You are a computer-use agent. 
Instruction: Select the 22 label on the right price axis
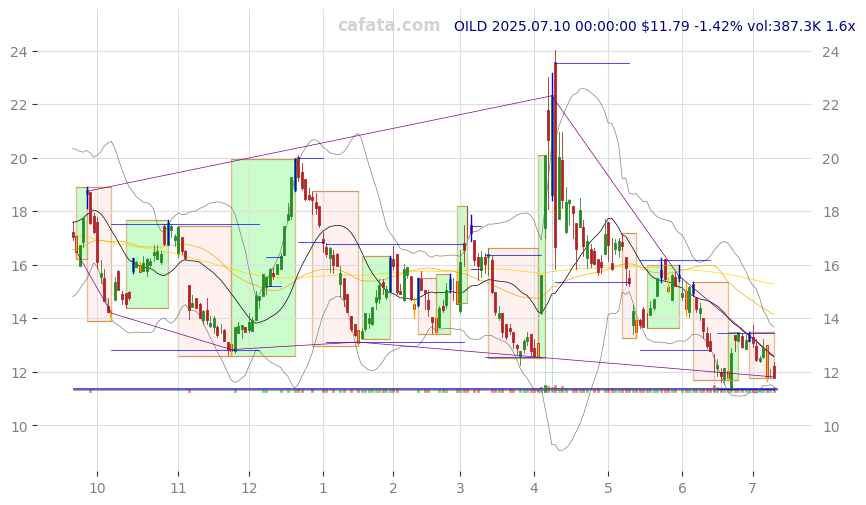tap(831, 105)
